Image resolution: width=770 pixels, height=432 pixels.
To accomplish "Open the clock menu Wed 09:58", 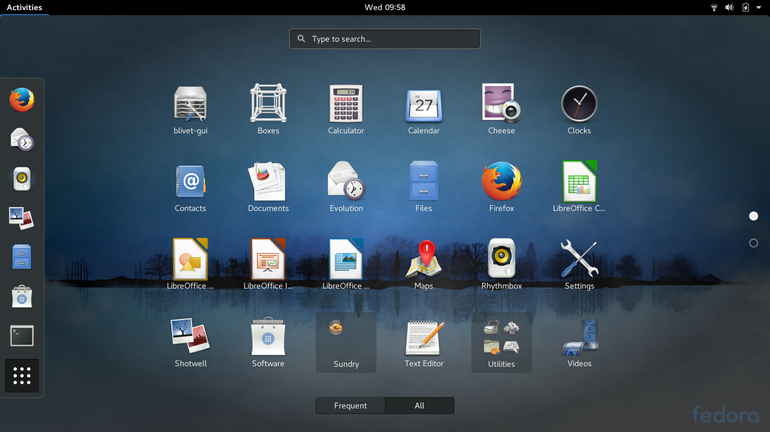I will [x=385, y=7].
